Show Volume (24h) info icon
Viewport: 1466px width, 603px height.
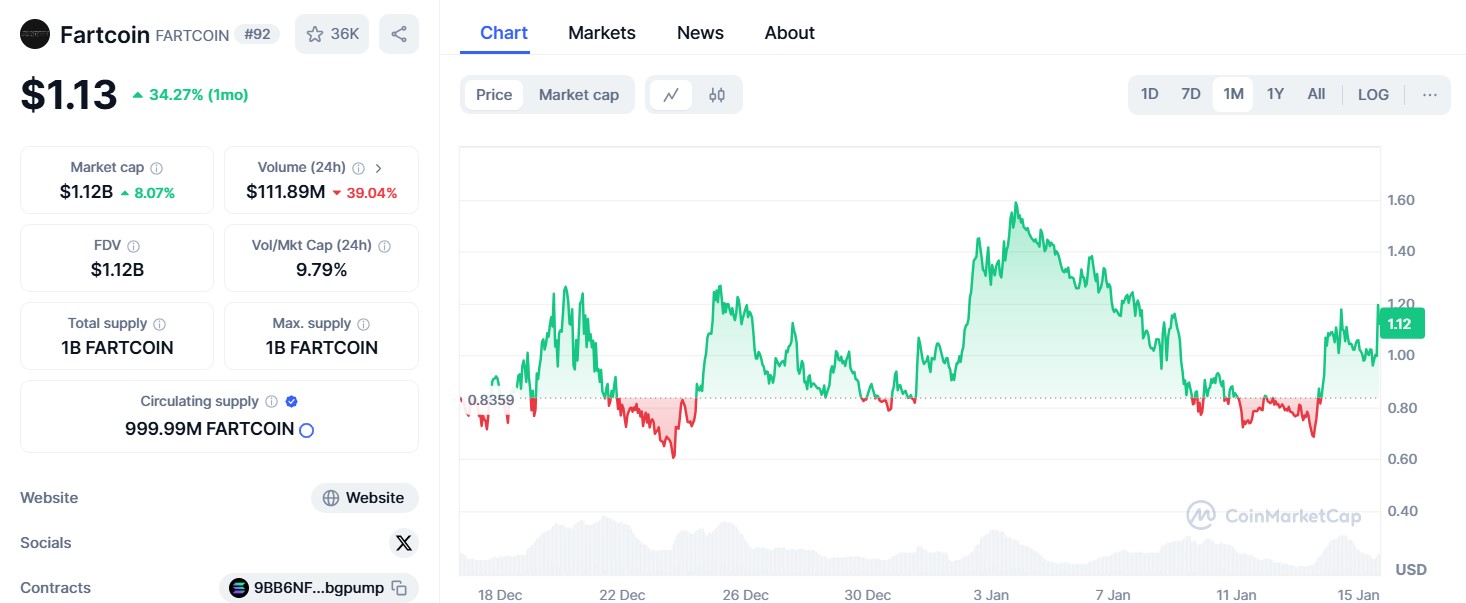[358, 168]
